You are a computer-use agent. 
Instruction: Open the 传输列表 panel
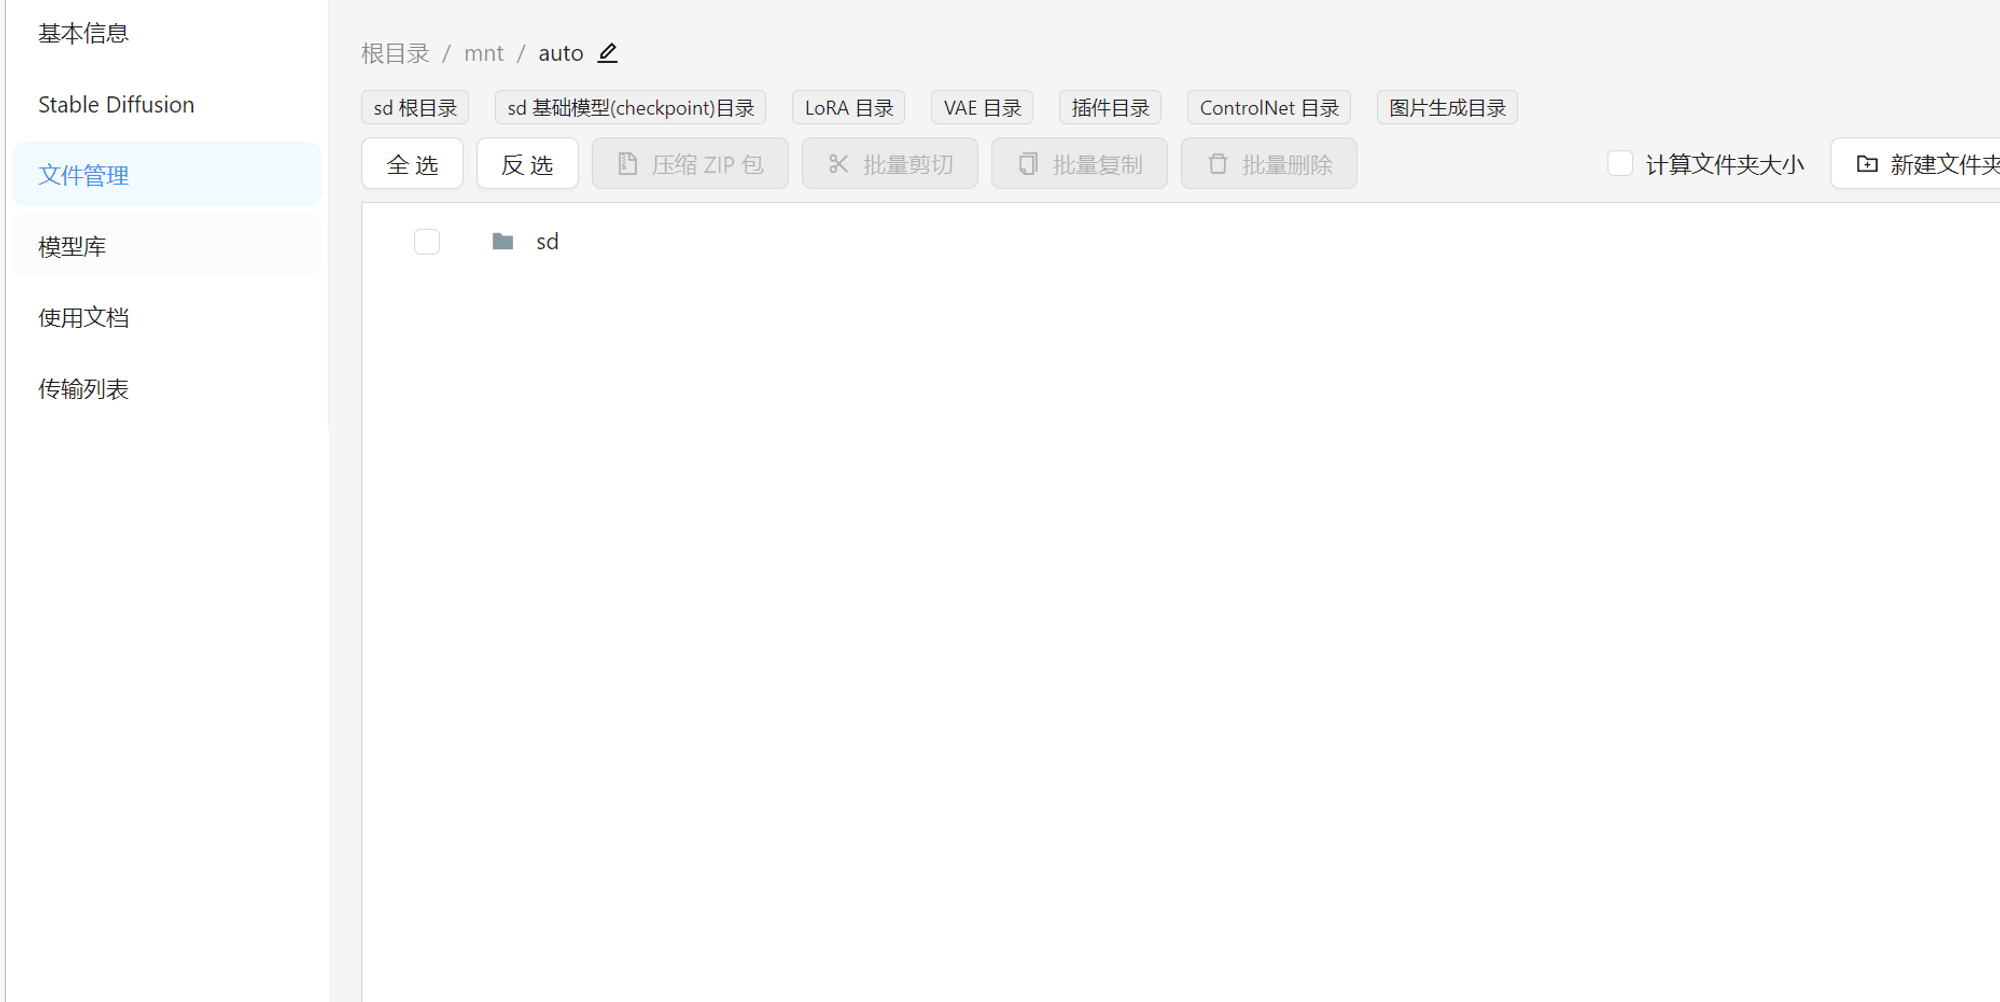pyautogui.click(x=83, y=389)
